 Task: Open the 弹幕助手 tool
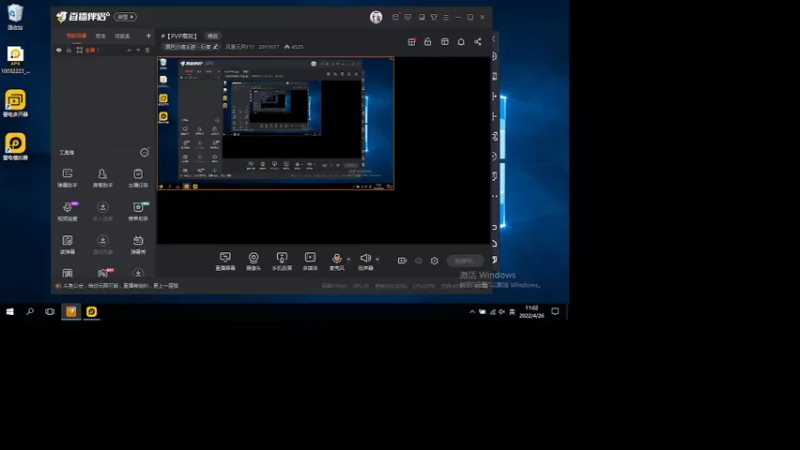(67, 178)
